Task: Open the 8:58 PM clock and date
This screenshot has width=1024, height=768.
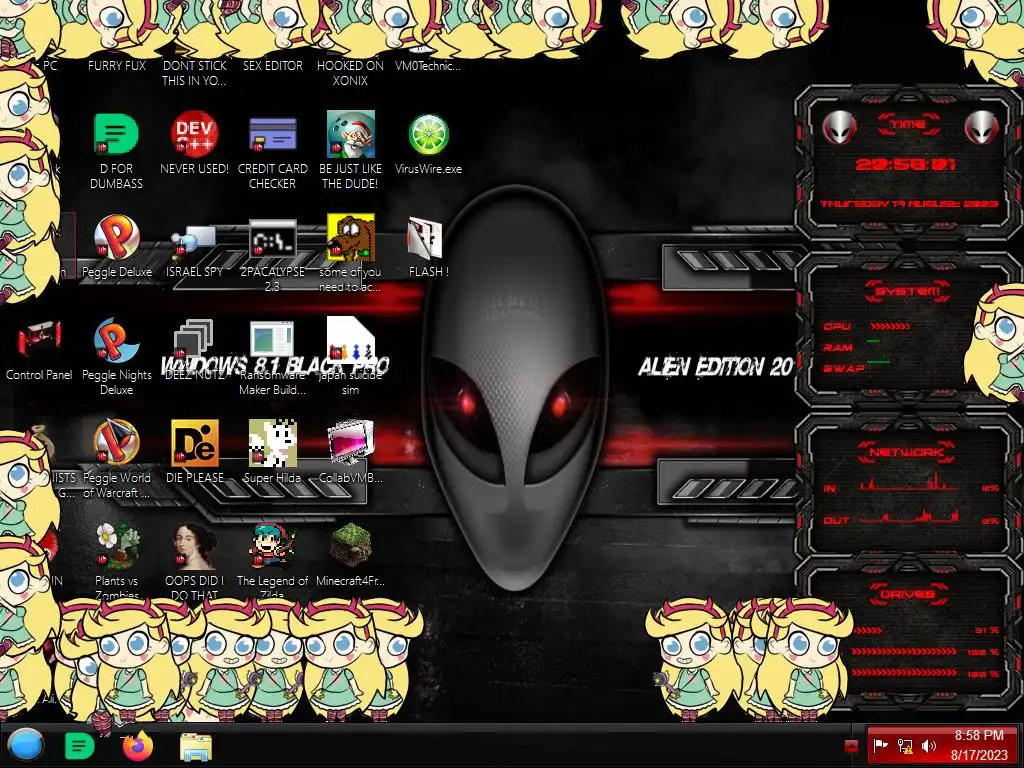Action: [x=979, y=745]
